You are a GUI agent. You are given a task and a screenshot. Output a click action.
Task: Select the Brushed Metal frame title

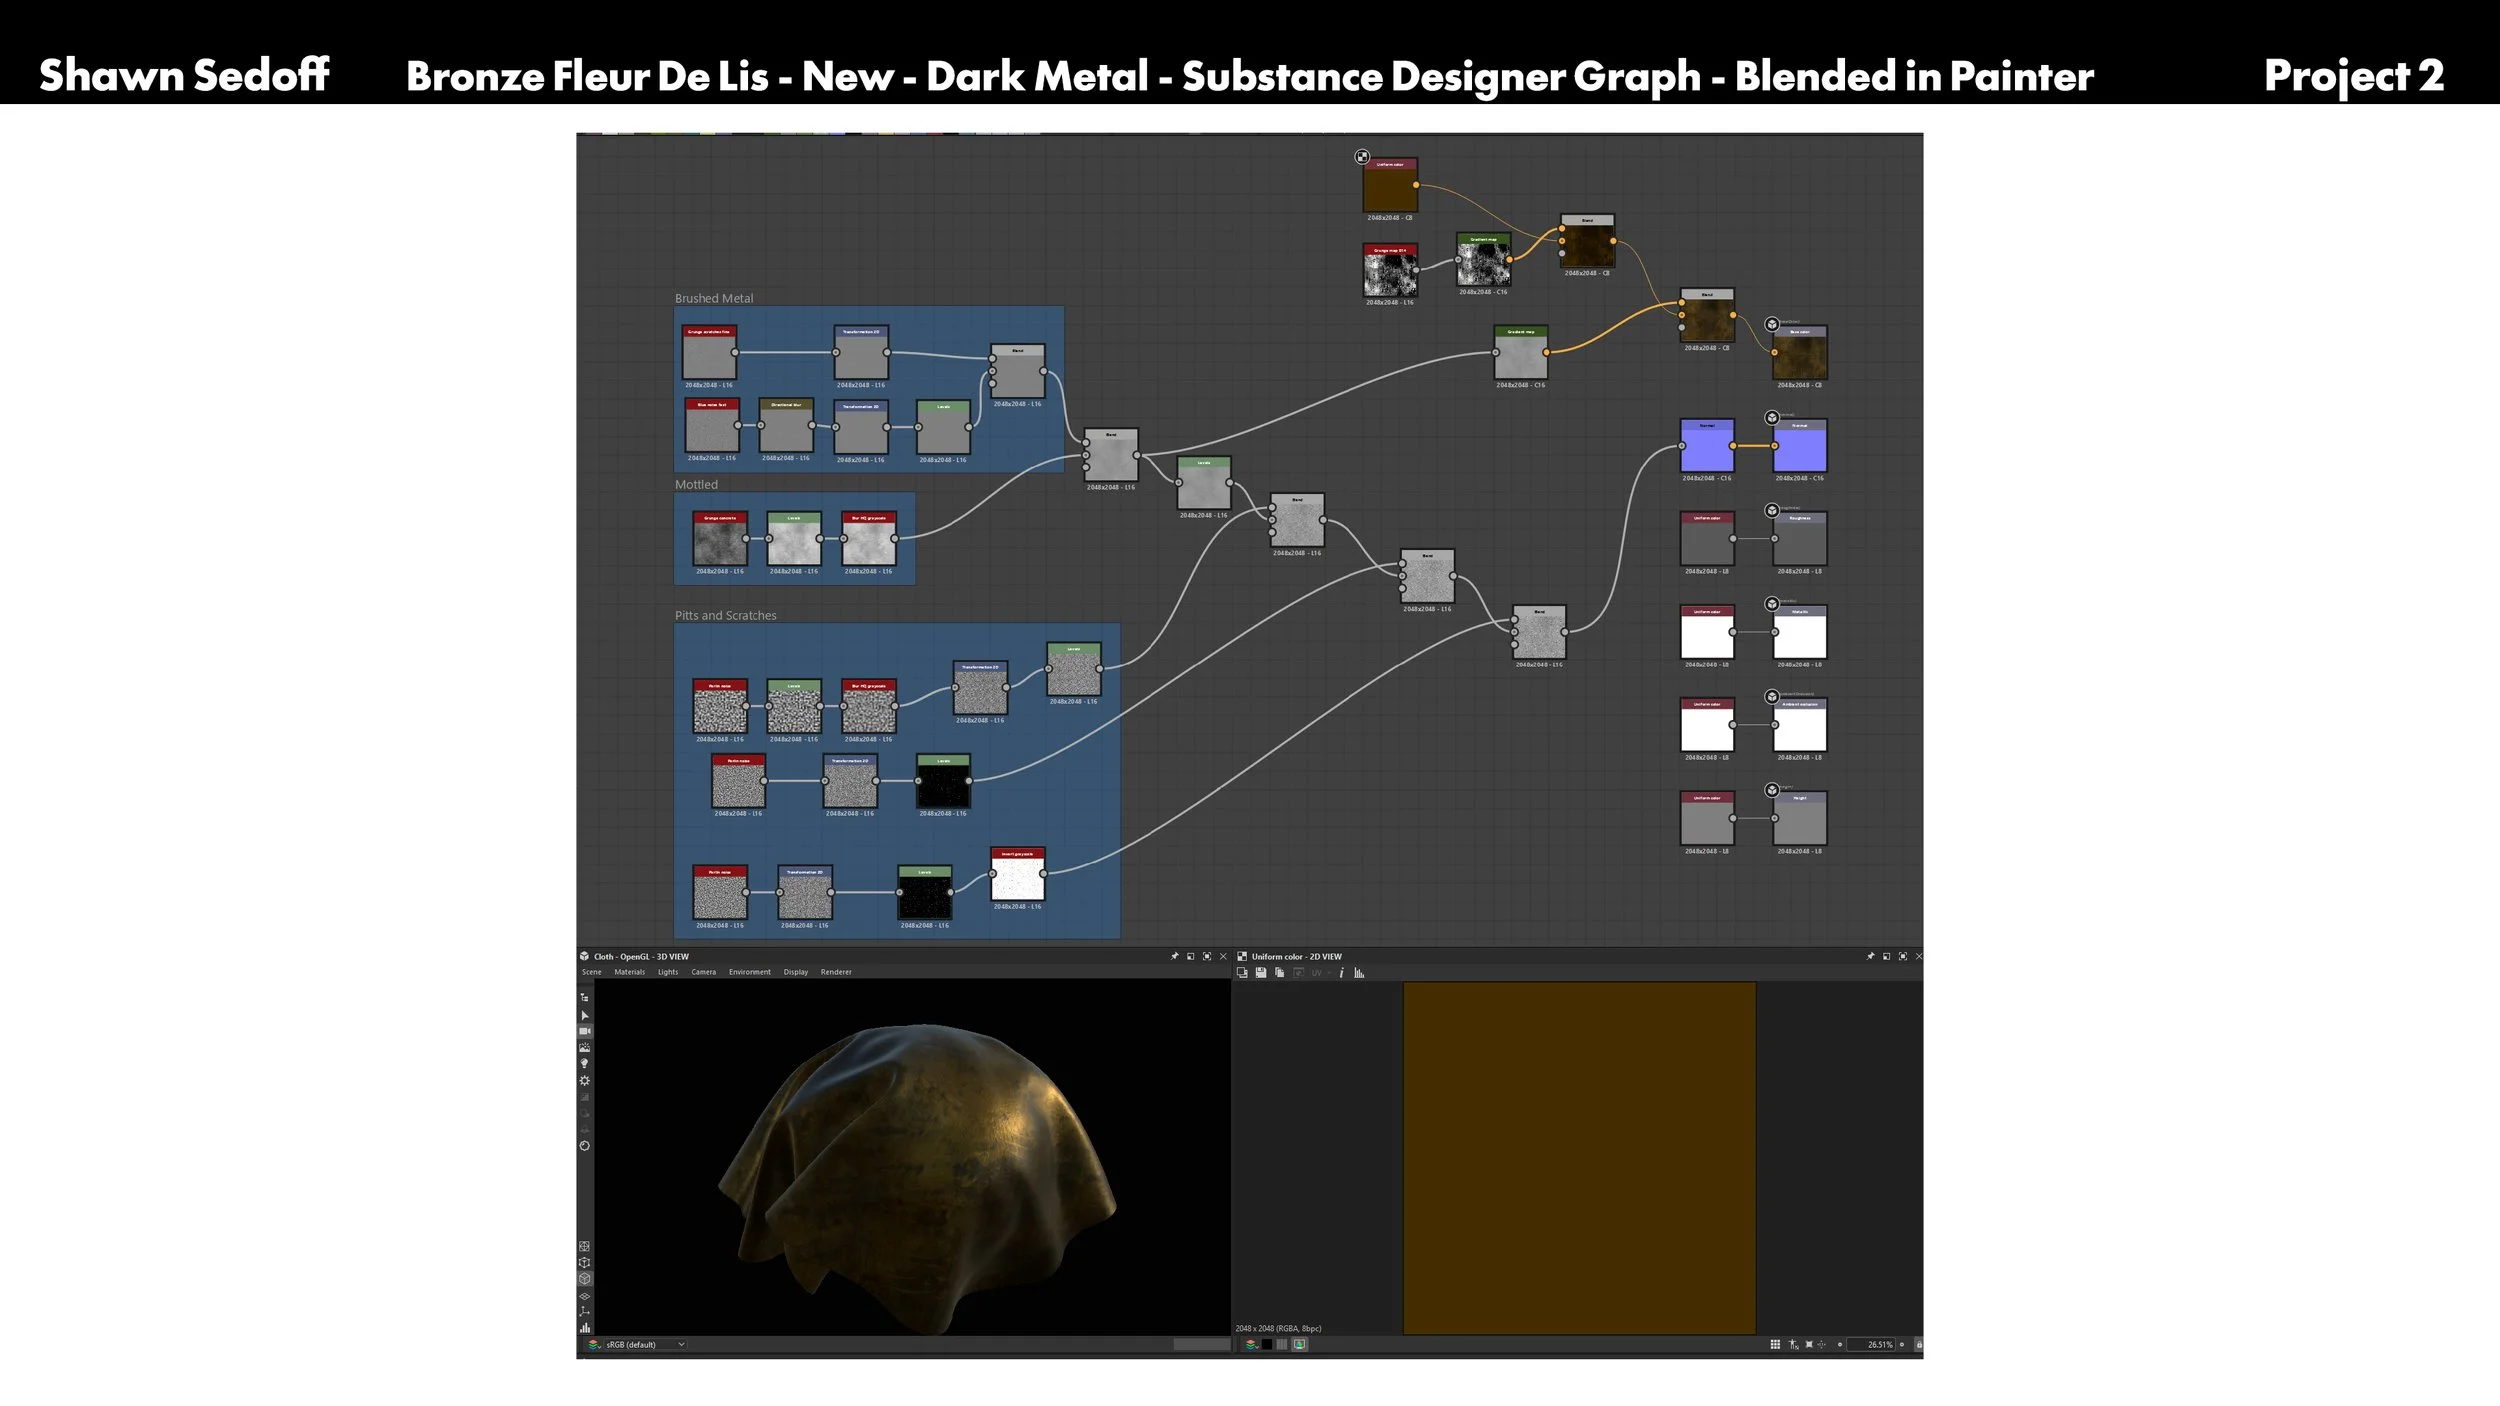pos(714,298)
